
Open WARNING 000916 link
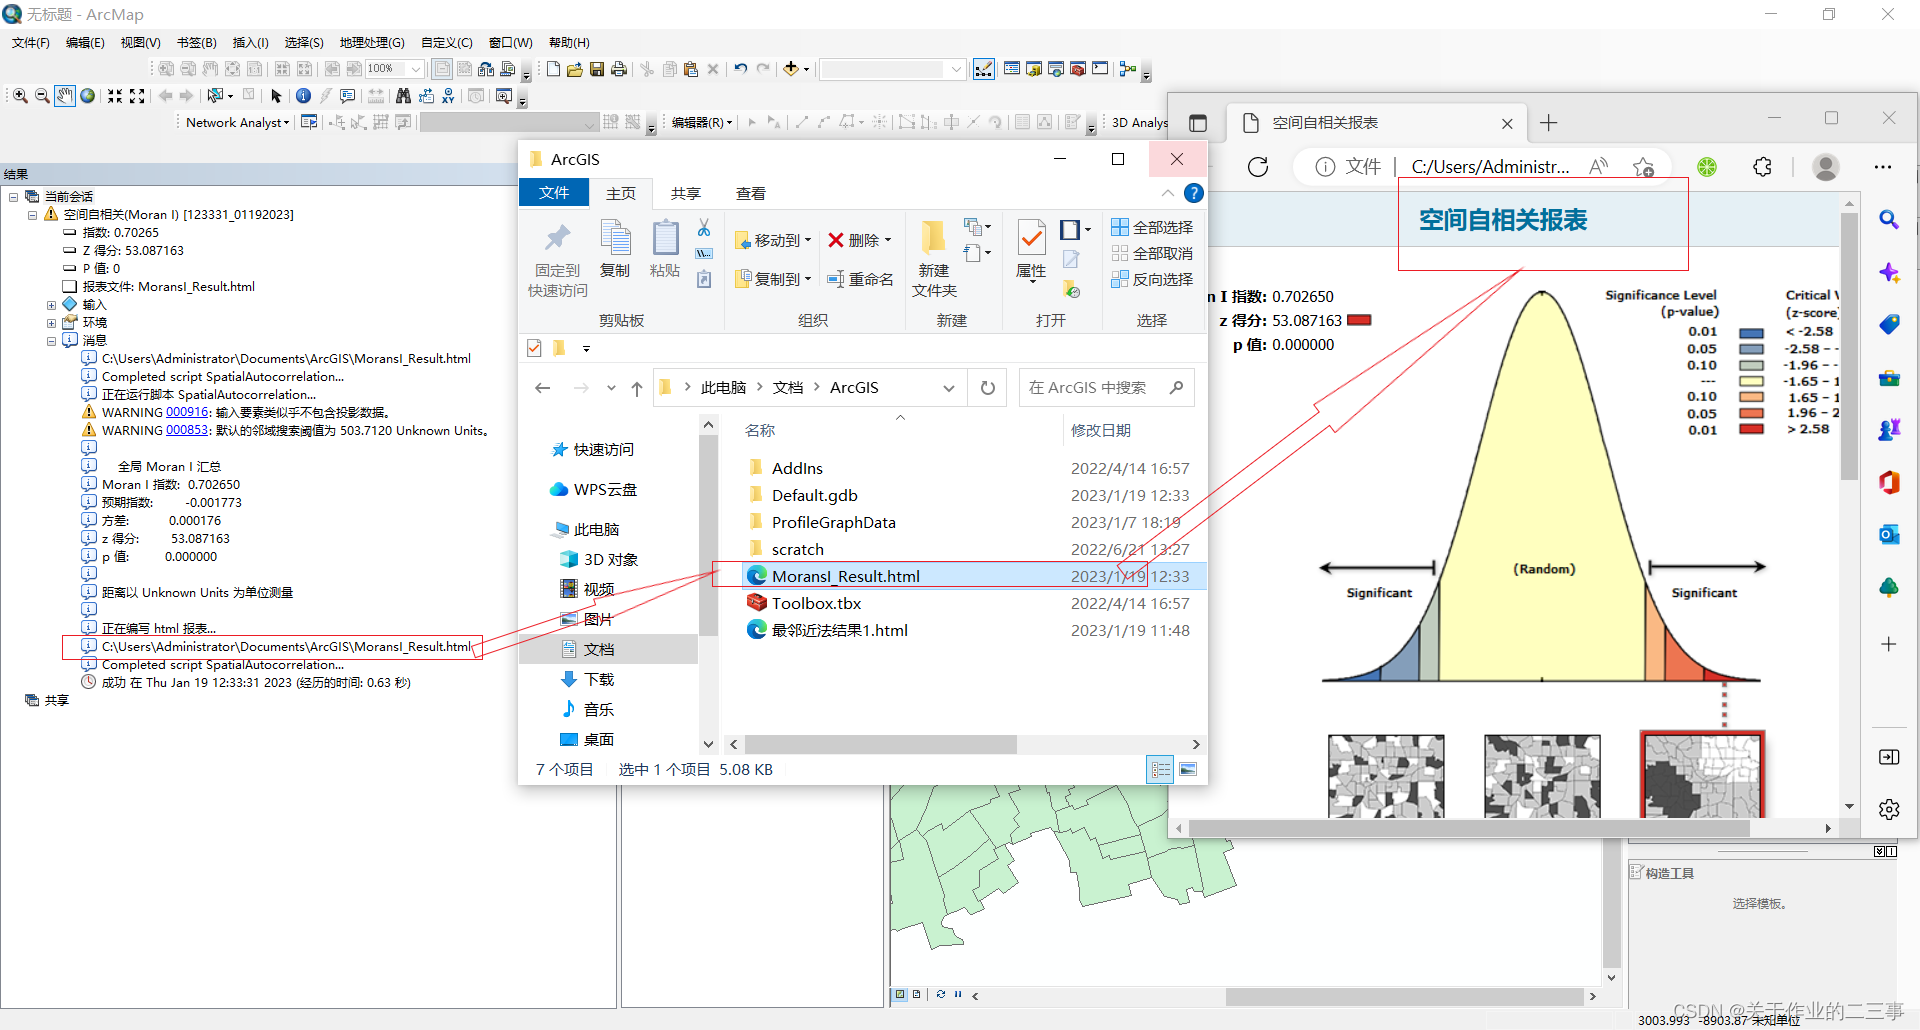pyautogui.click(x=187, y=412)
